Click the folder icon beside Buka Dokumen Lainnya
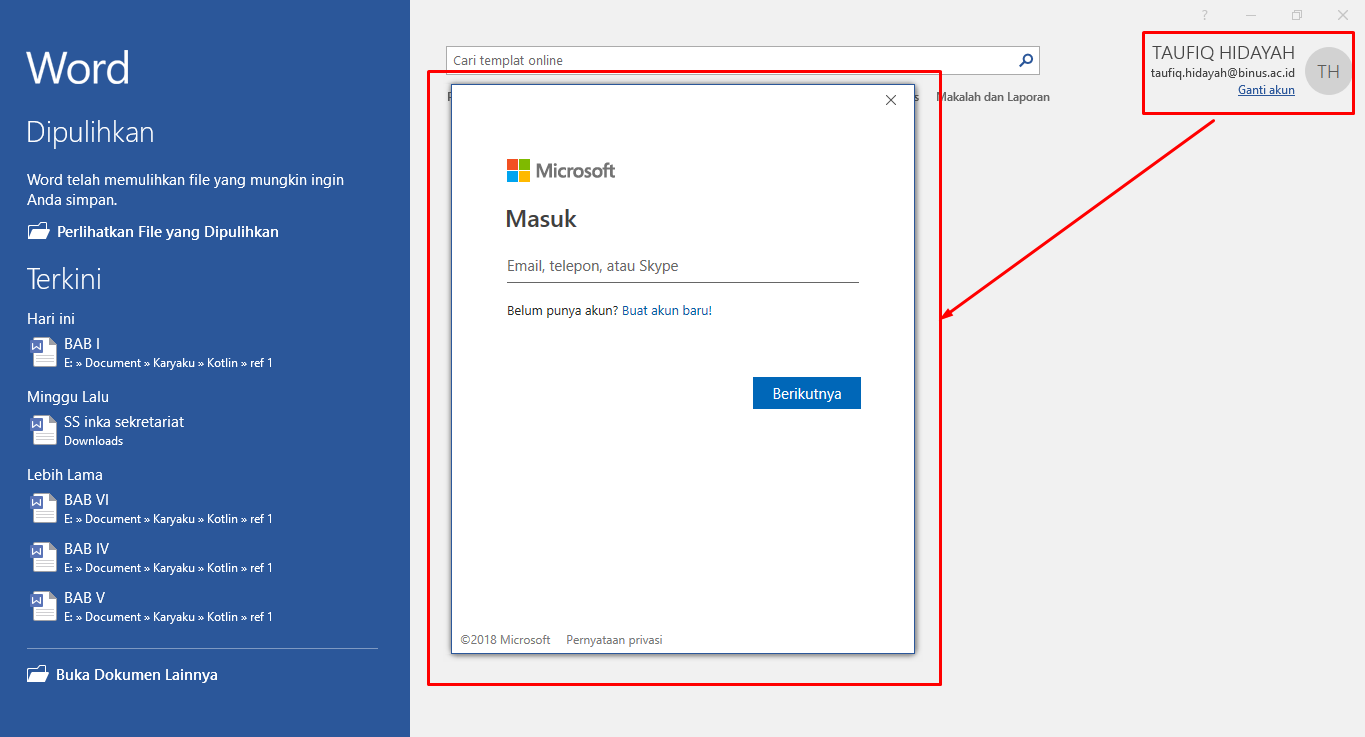1365x737 pixels. click(38, 674)
